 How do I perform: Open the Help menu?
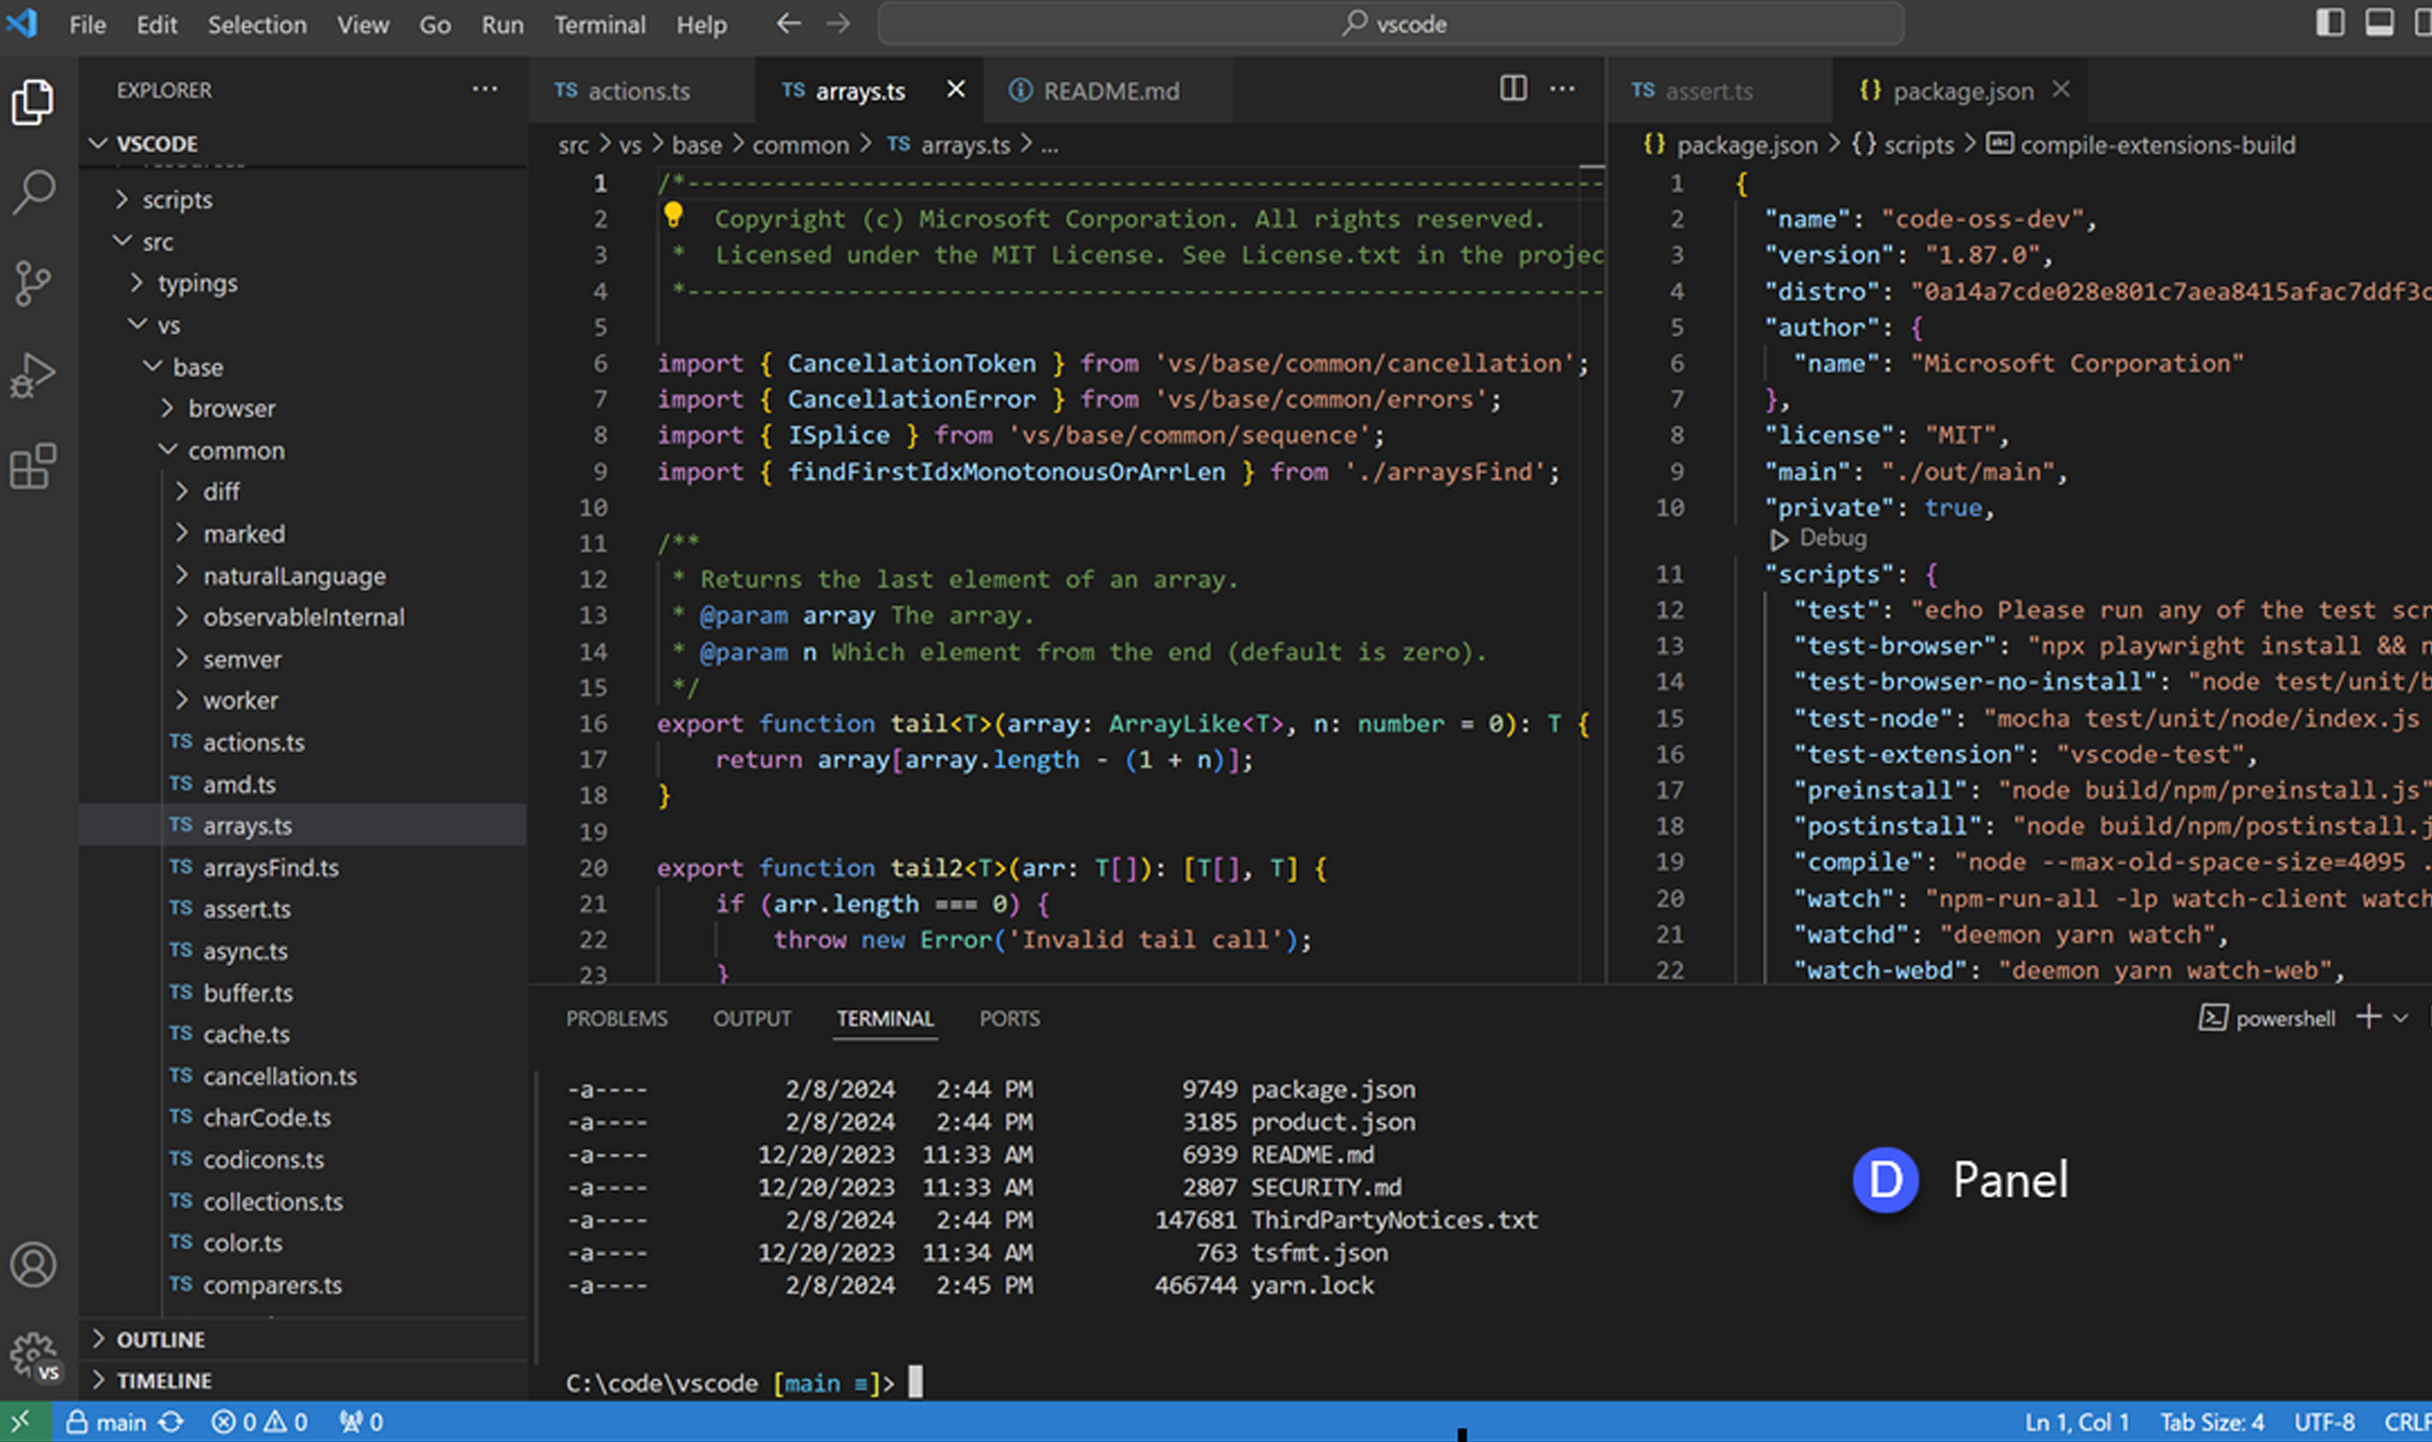click(701, 24)
